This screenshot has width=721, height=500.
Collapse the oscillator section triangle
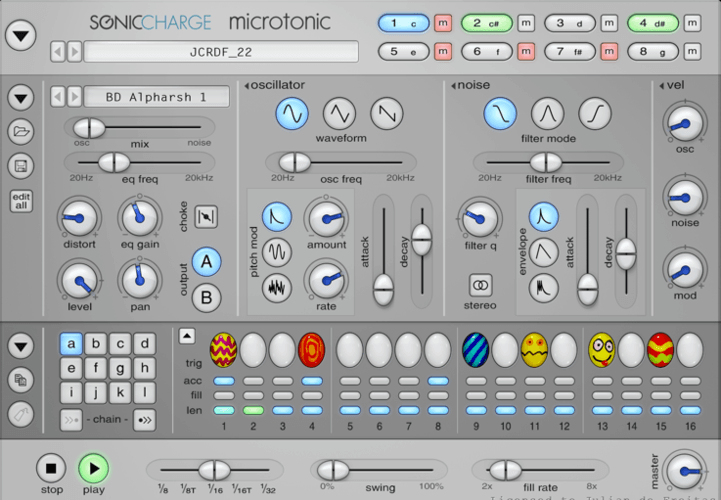[246, 86]
